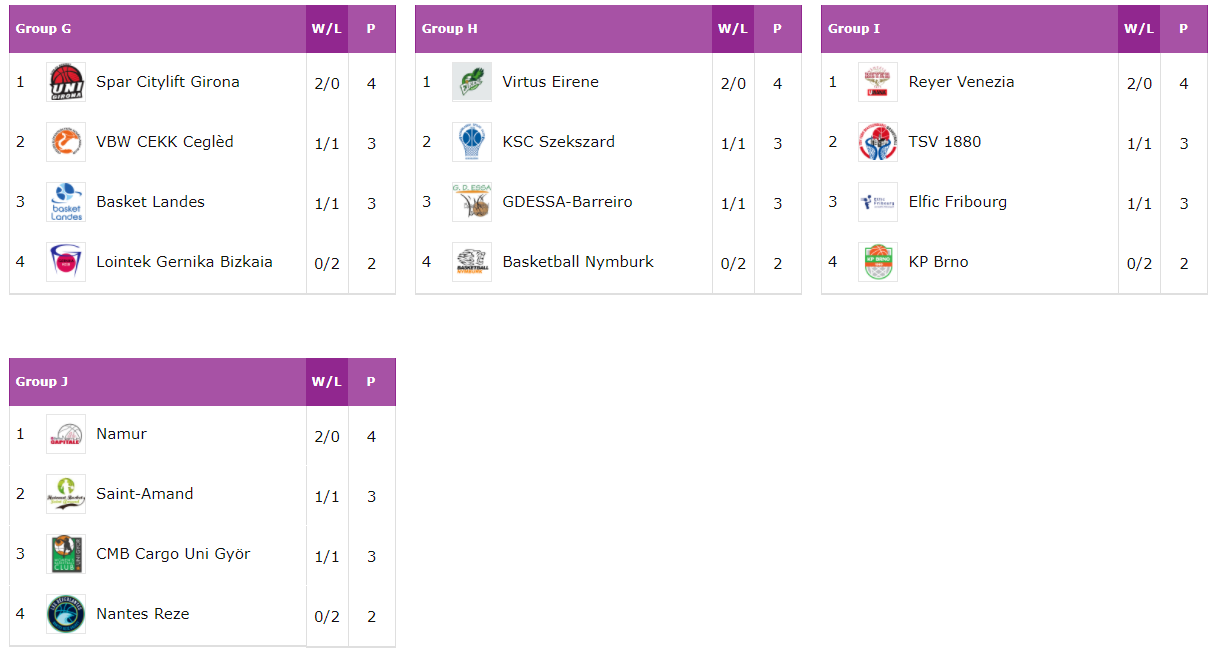1211x657 pixels.
Task: Click the Group J table header
Action: point(158,382)
